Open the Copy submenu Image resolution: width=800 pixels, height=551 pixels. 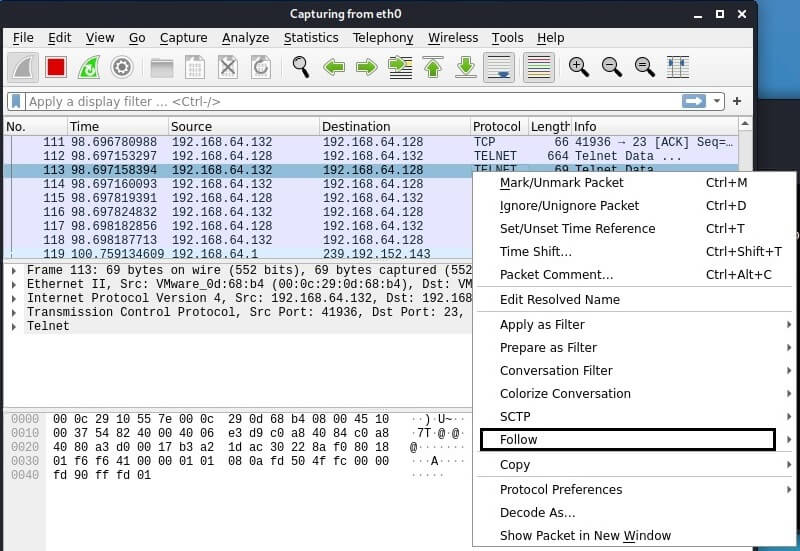click(634, 465)
